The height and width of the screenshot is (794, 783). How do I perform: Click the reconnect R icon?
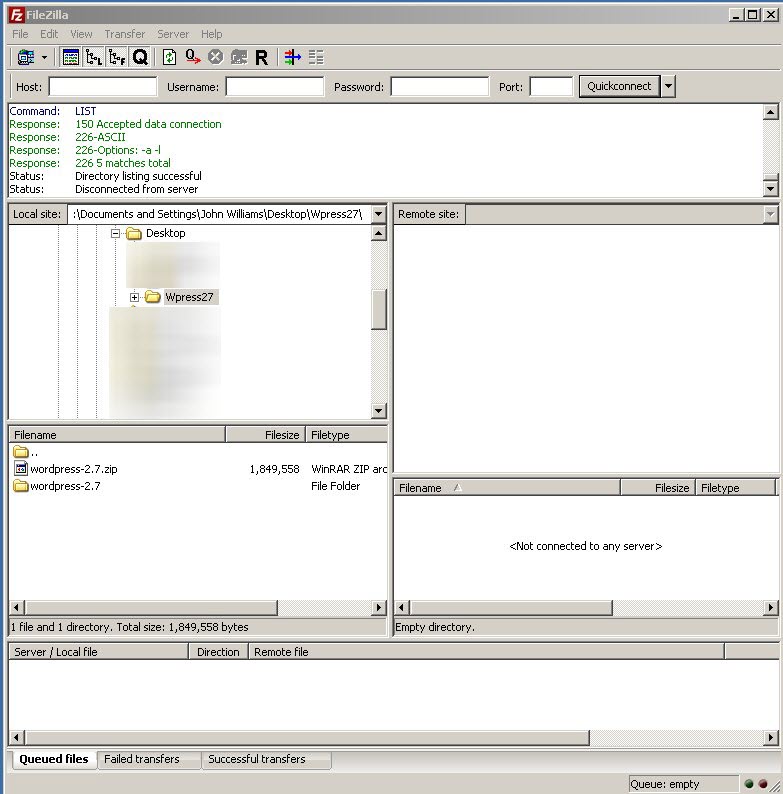(261, 58)
